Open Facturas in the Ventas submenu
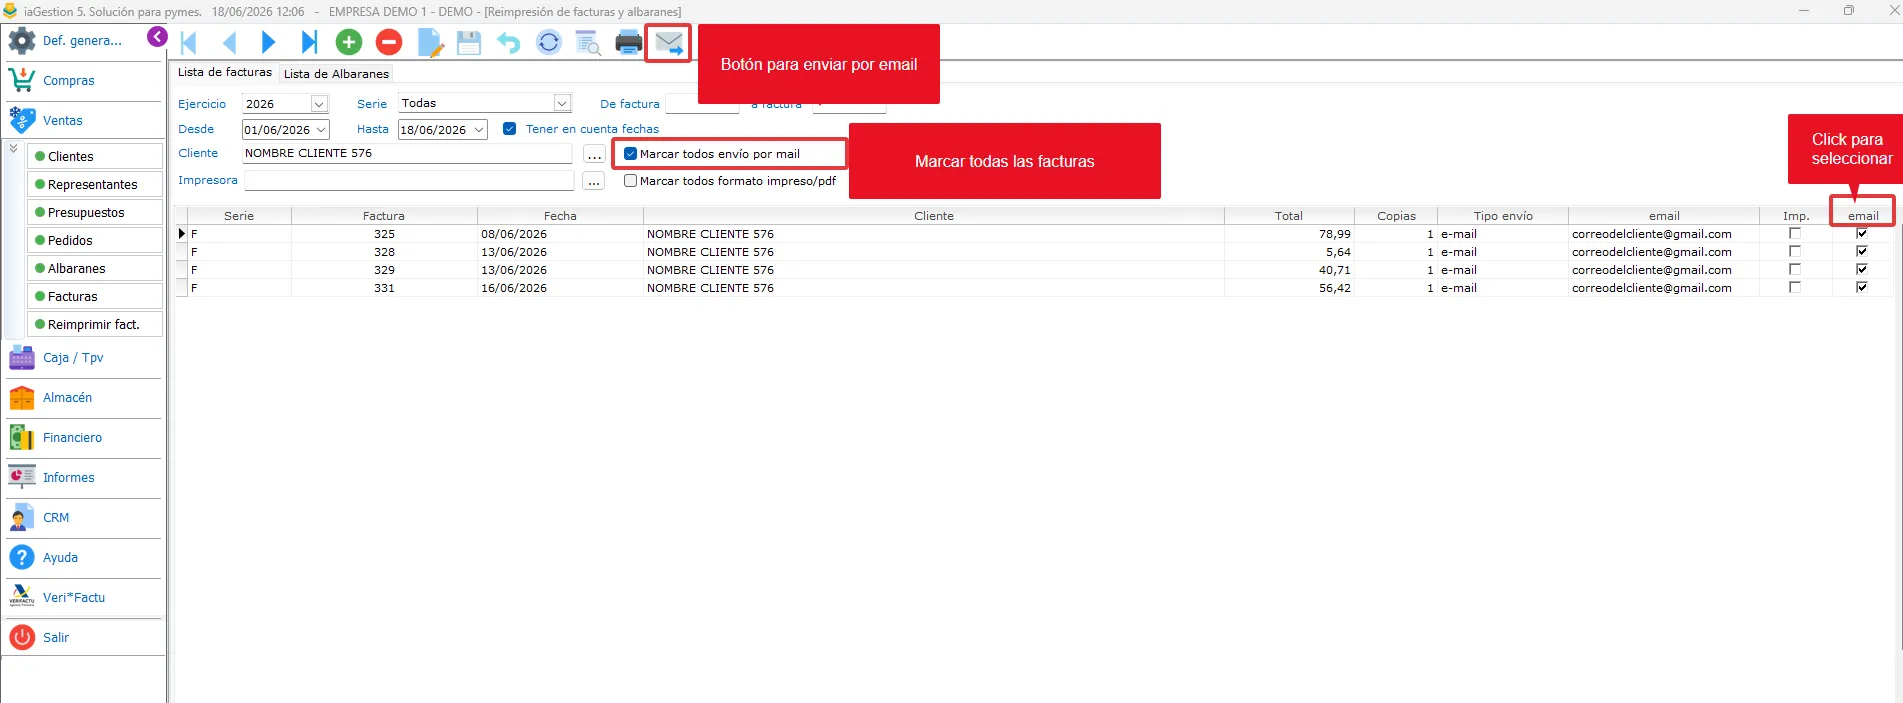Viewport: 1903px width, 703px height. [96, 296]
